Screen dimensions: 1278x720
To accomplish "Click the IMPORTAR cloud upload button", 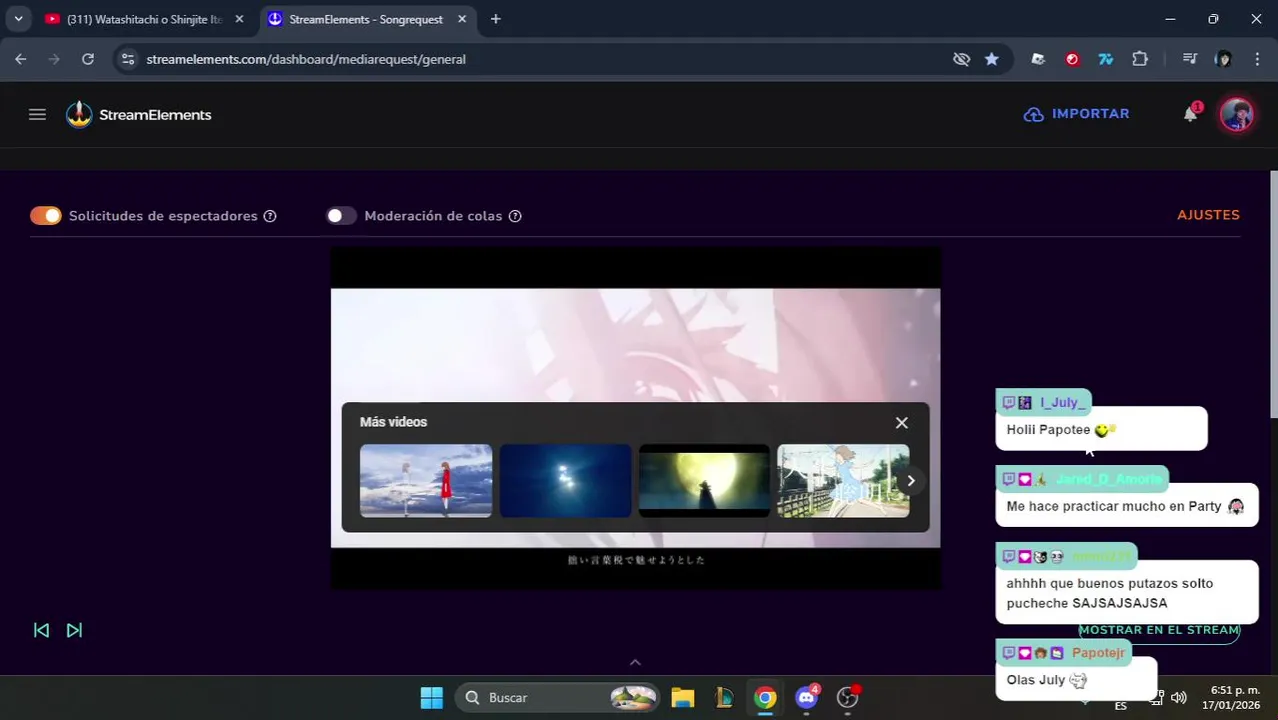I will coord(1077,114).
